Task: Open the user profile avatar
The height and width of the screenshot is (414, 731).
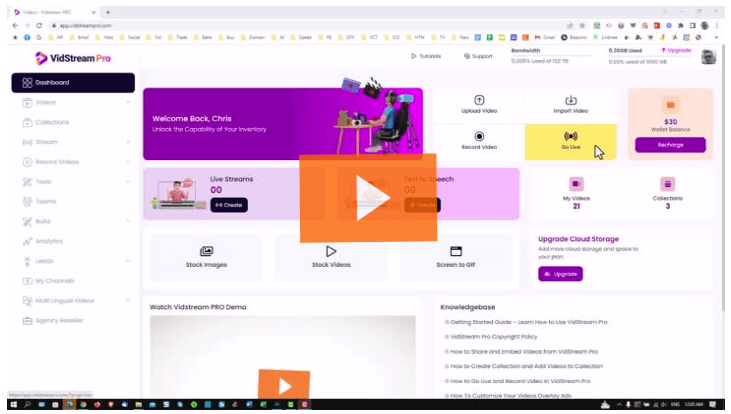Action: pyautogui.click(x=709, y=57)
